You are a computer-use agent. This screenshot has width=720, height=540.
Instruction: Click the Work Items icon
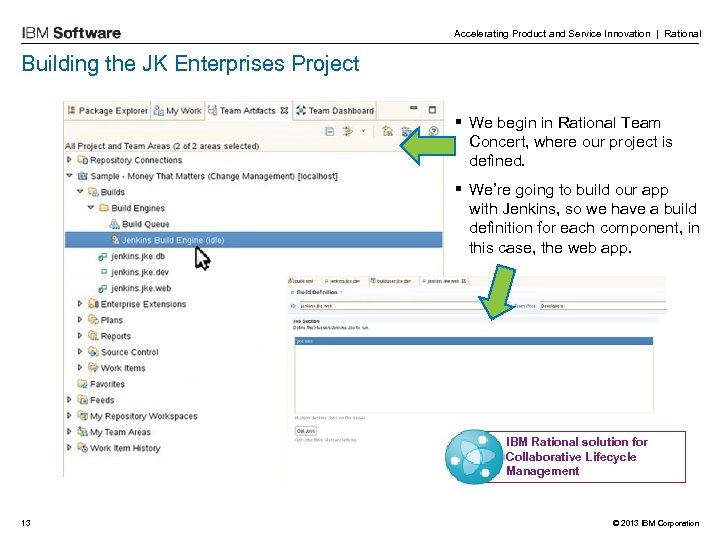93,367
